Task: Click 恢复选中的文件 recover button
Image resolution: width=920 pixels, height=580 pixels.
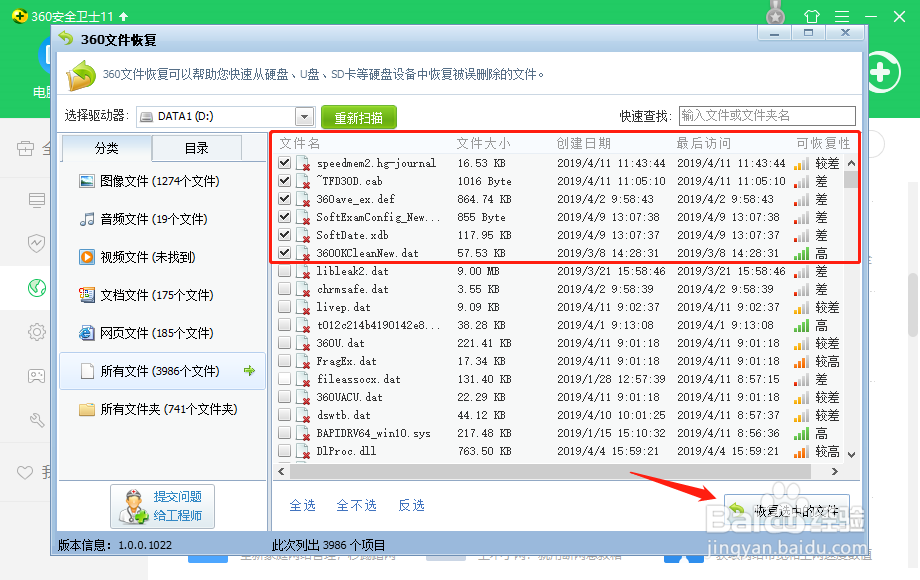Action: (x=787, y=511)
